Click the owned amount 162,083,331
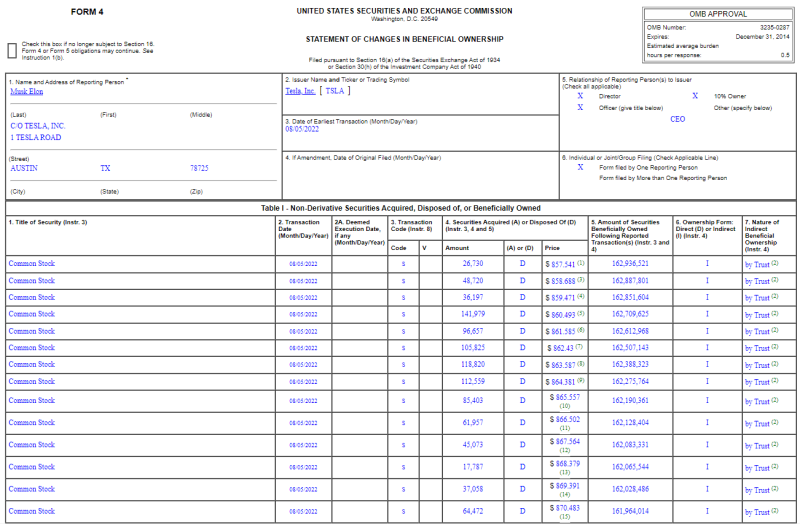 click(x=630, y=444)
